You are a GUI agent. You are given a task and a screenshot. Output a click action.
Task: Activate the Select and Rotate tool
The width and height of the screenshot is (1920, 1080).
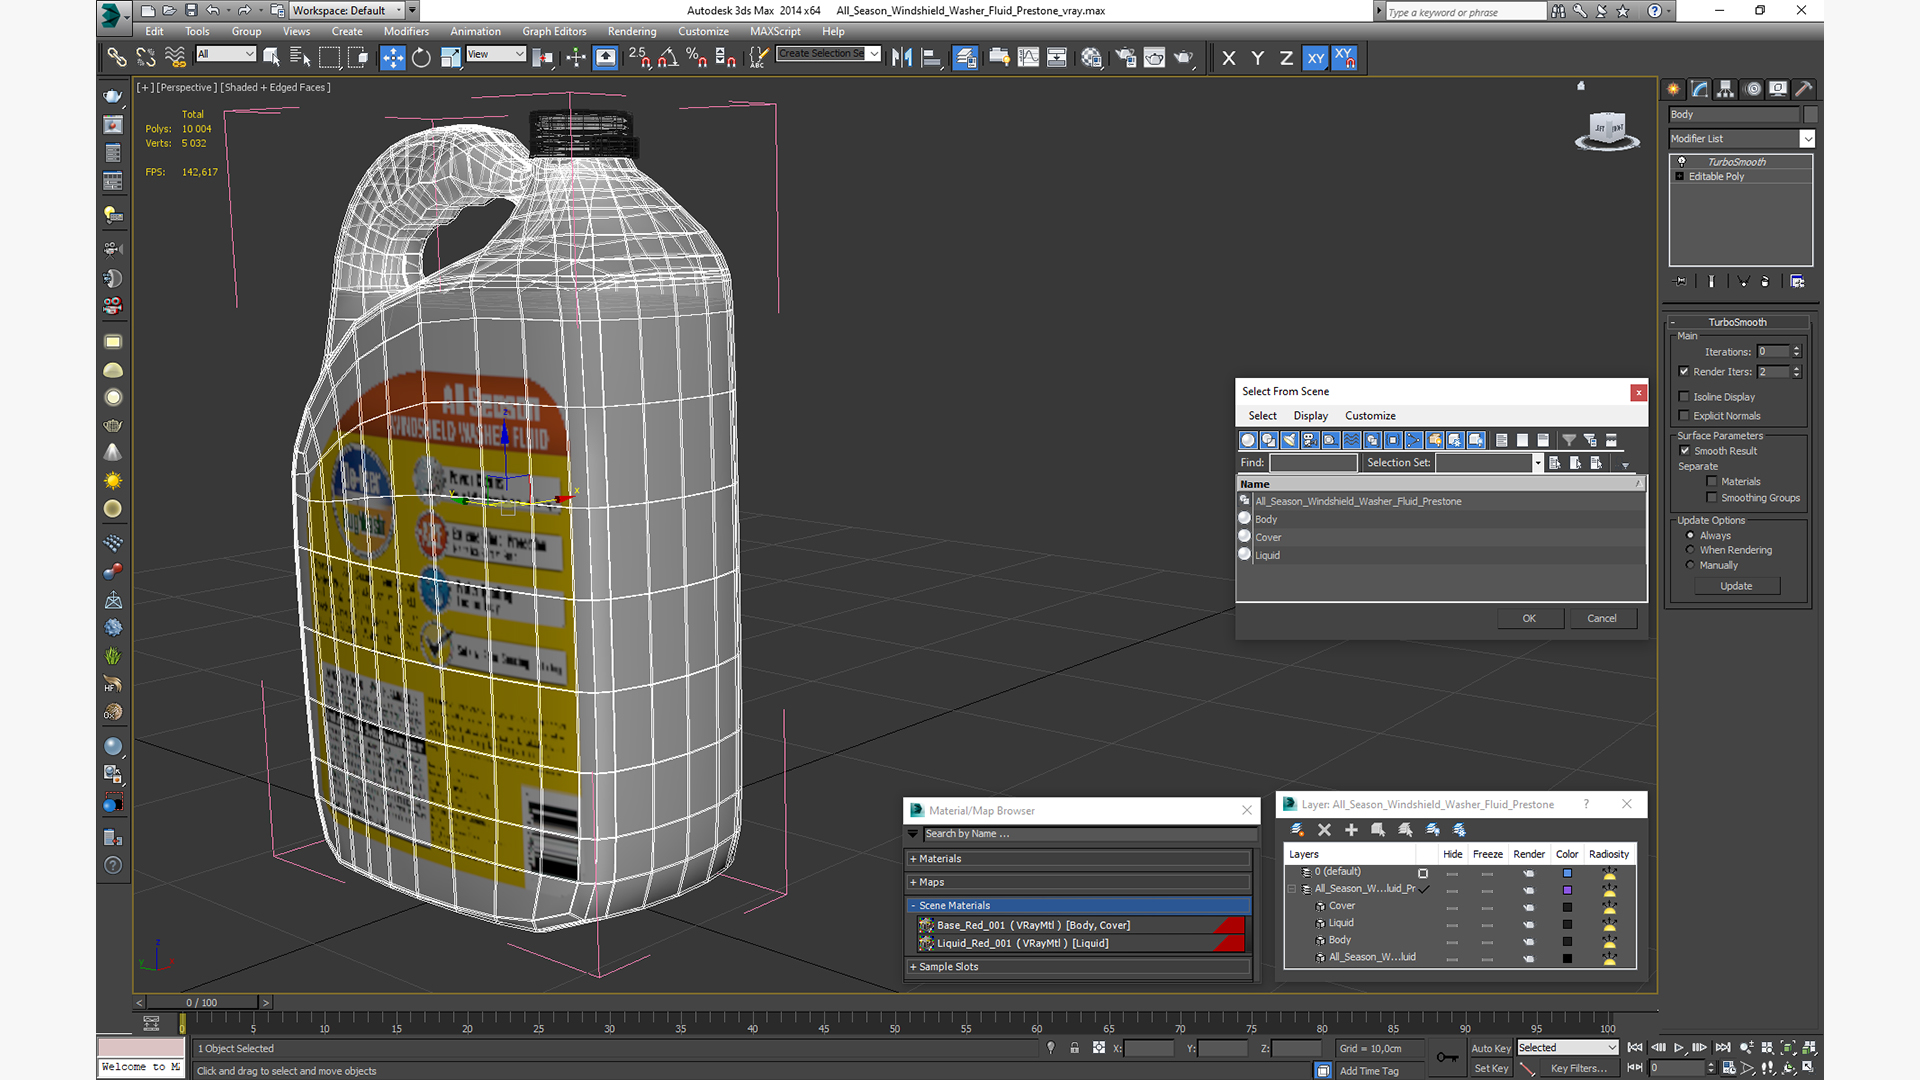421,58
